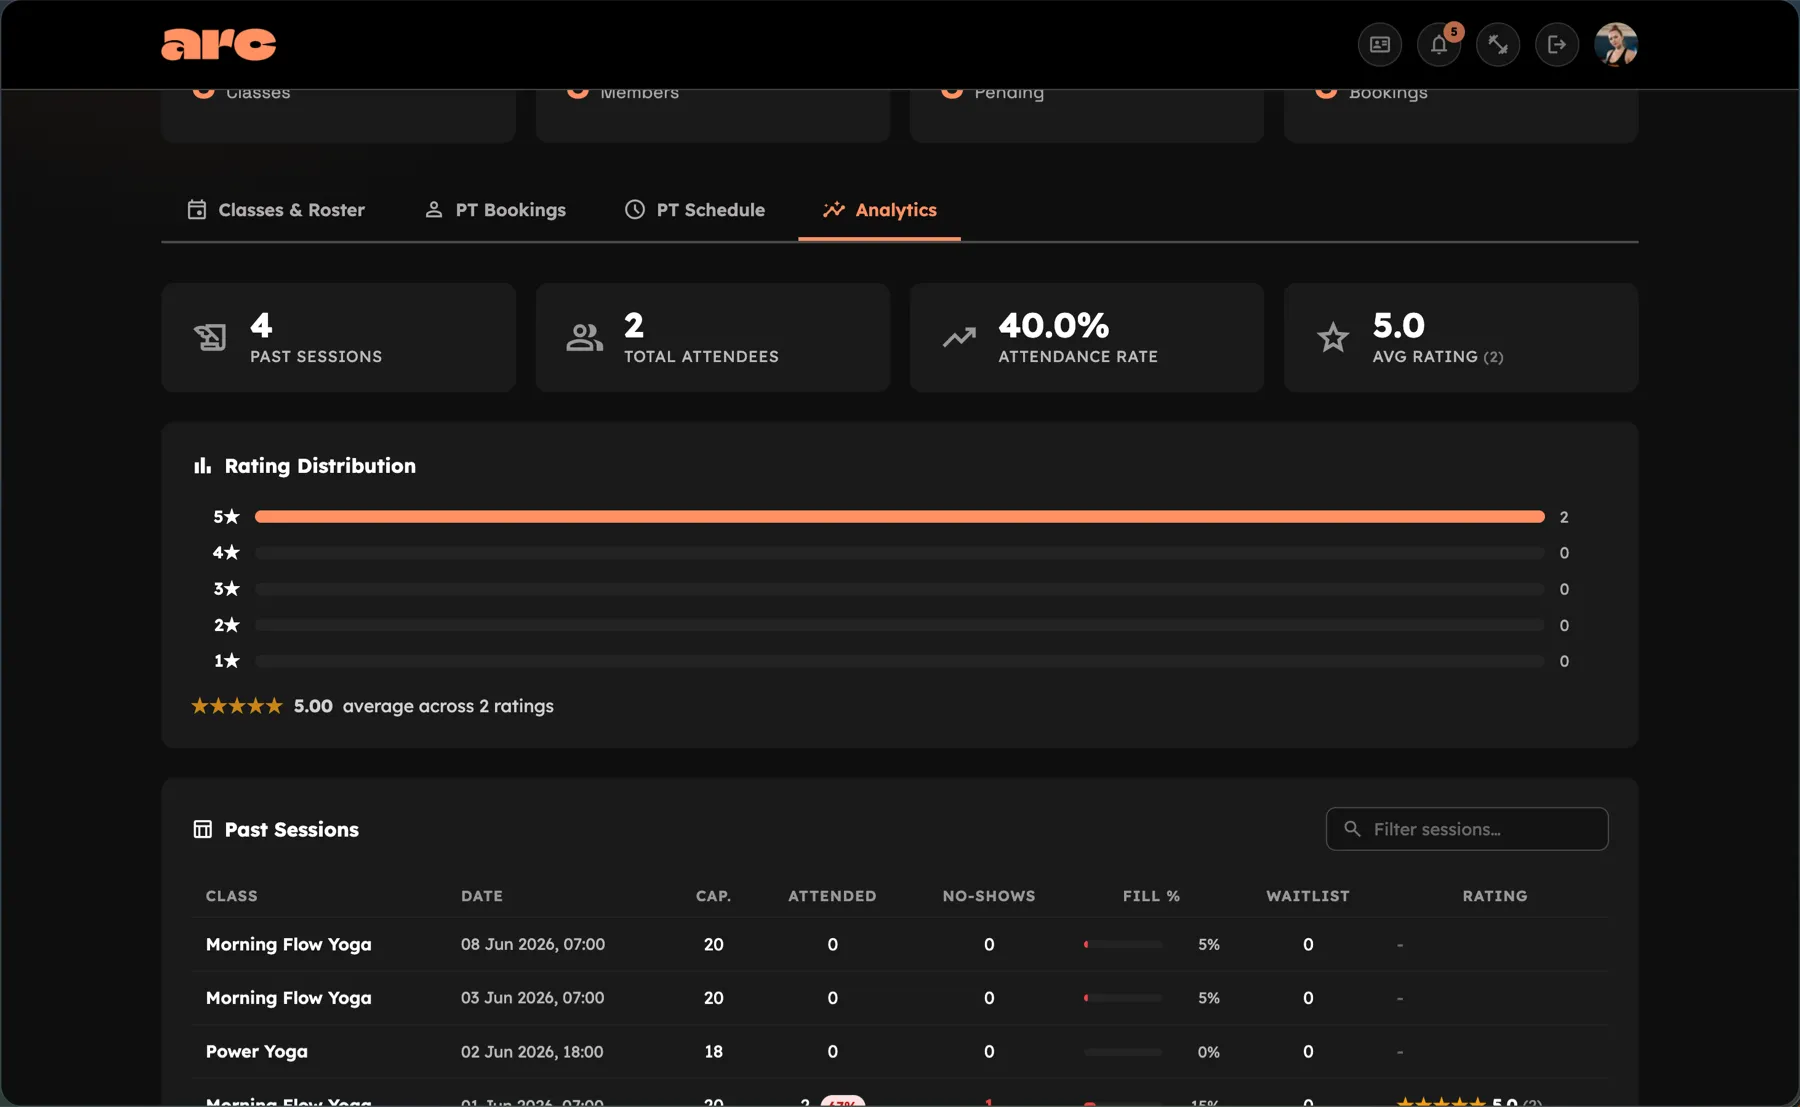Screen dimensions: 1800x1107
Task: Sort by RATING column header
Action: pyautogui.click(x=1495, y=896)
